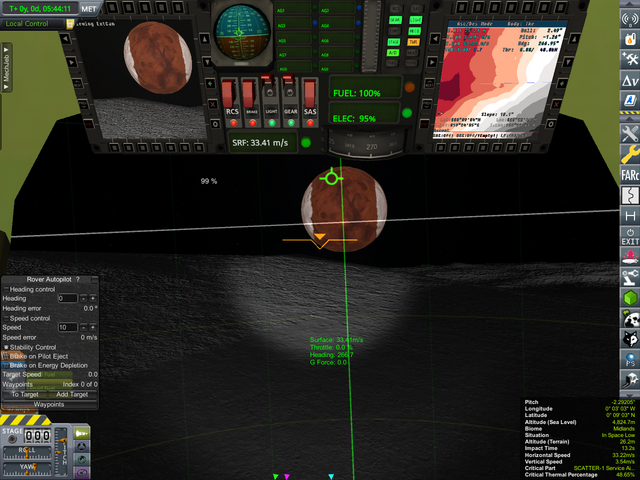Click the fuel canister toolbar icon

(x=630, y=39)
